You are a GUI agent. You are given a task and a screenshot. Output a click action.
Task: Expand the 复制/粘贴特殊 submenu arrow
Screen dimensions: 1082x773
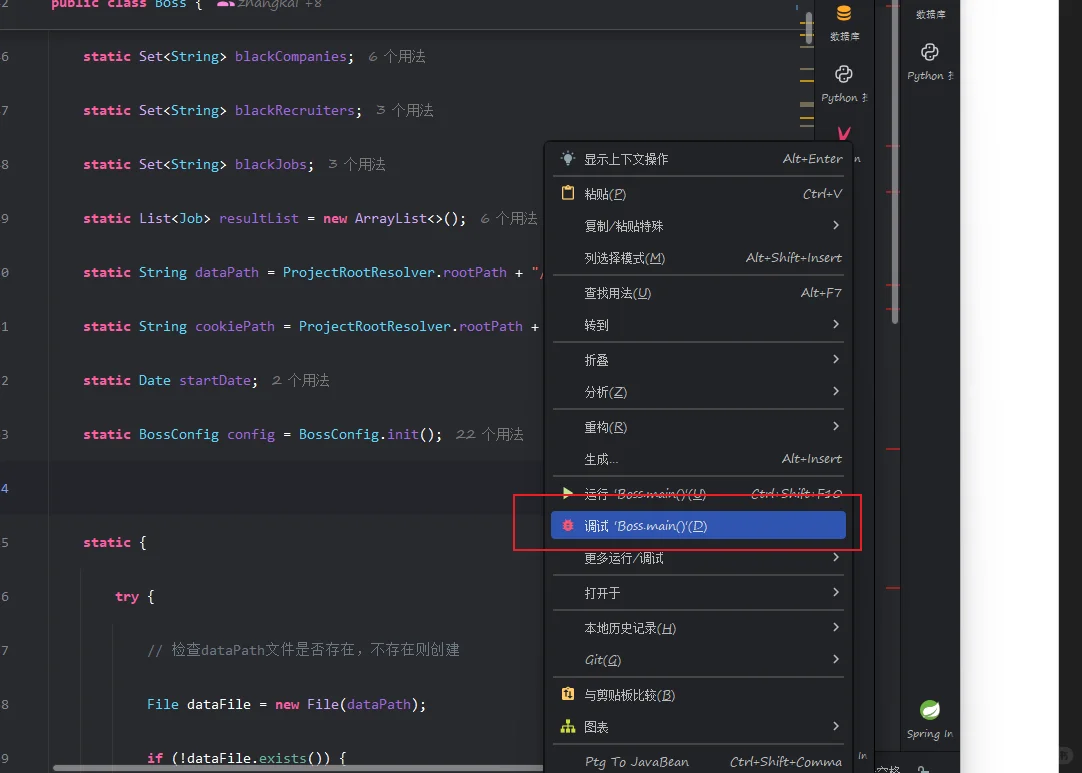[836, 225]
